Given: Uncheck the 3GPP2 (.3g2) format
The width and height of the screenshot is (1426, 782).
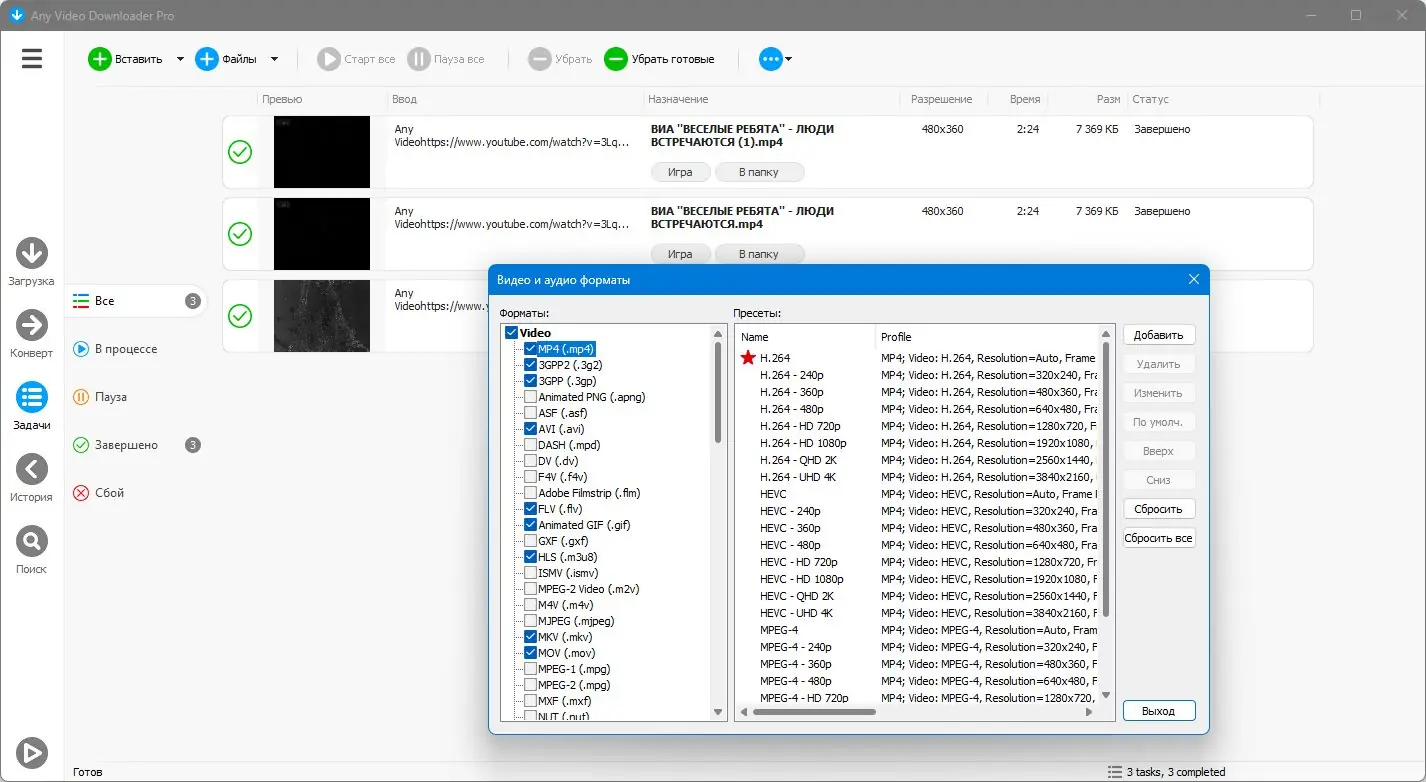Looking at the screenshot, I should 530,365.
